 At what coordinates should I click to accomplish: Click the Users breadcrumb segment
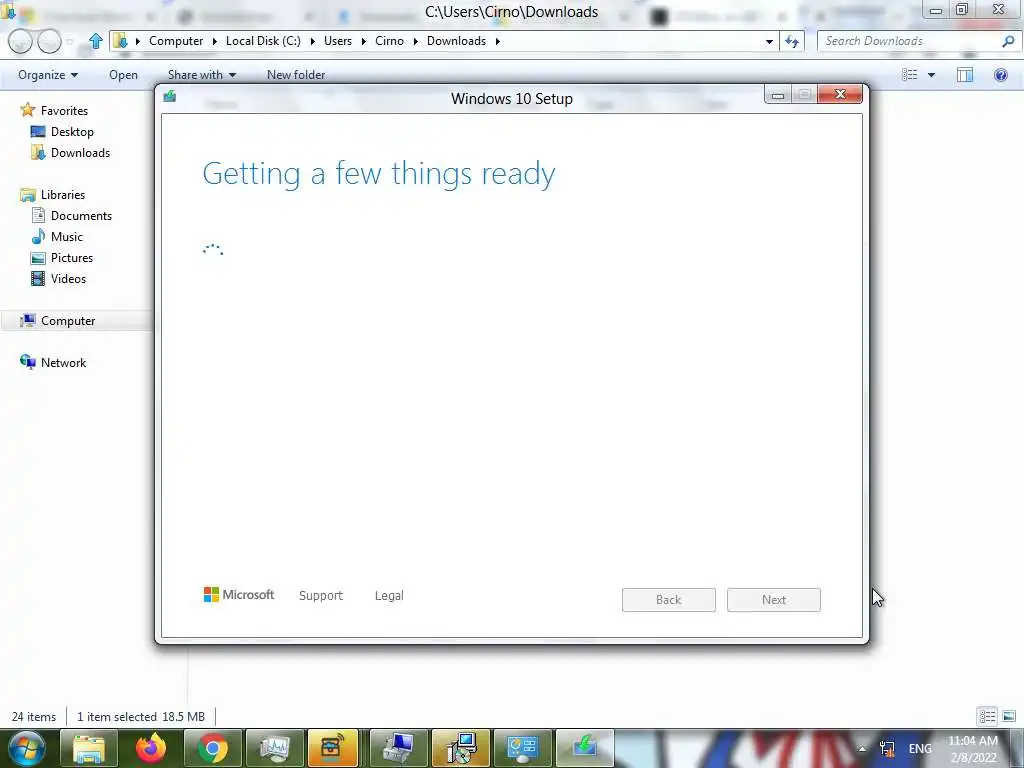(338, 40)
